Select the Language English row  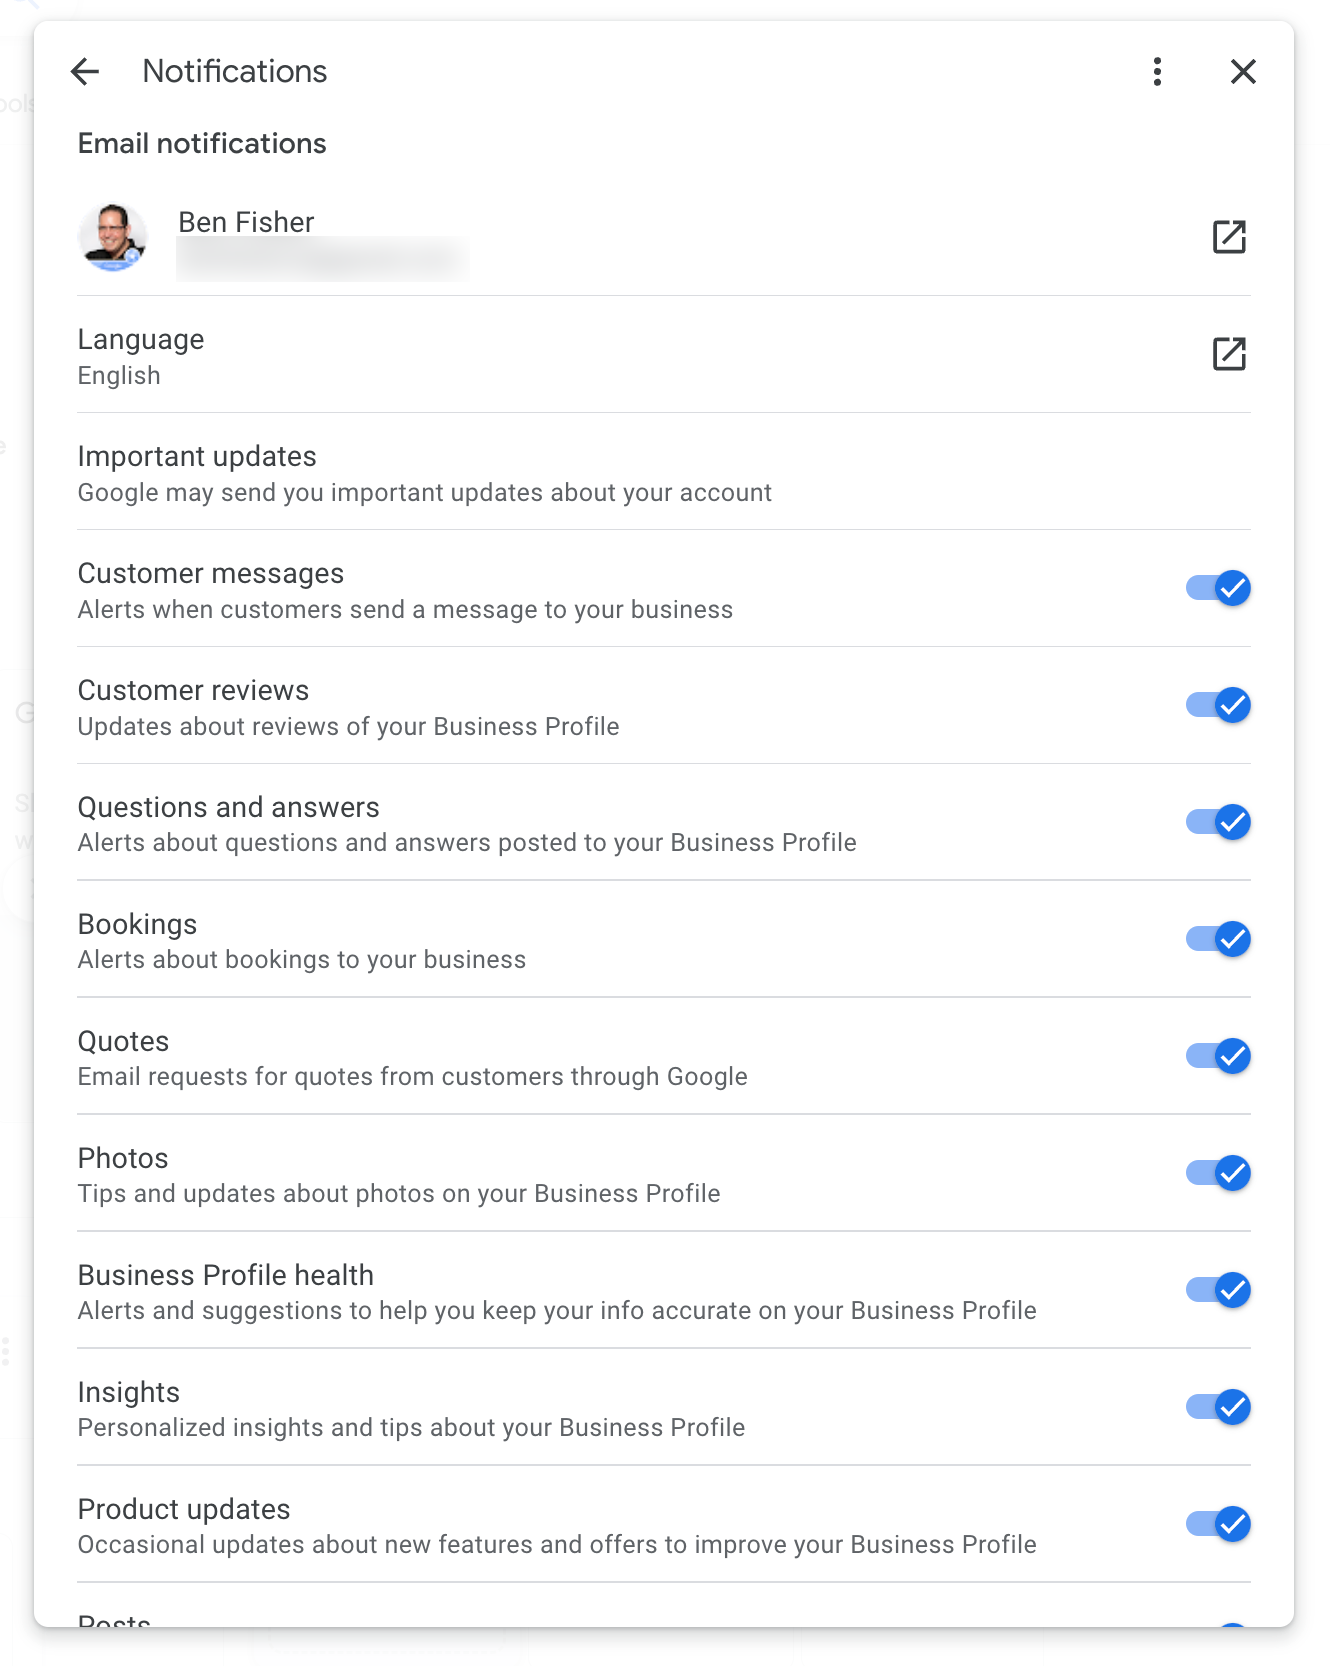pyautogui.click(x=600, y=356)
